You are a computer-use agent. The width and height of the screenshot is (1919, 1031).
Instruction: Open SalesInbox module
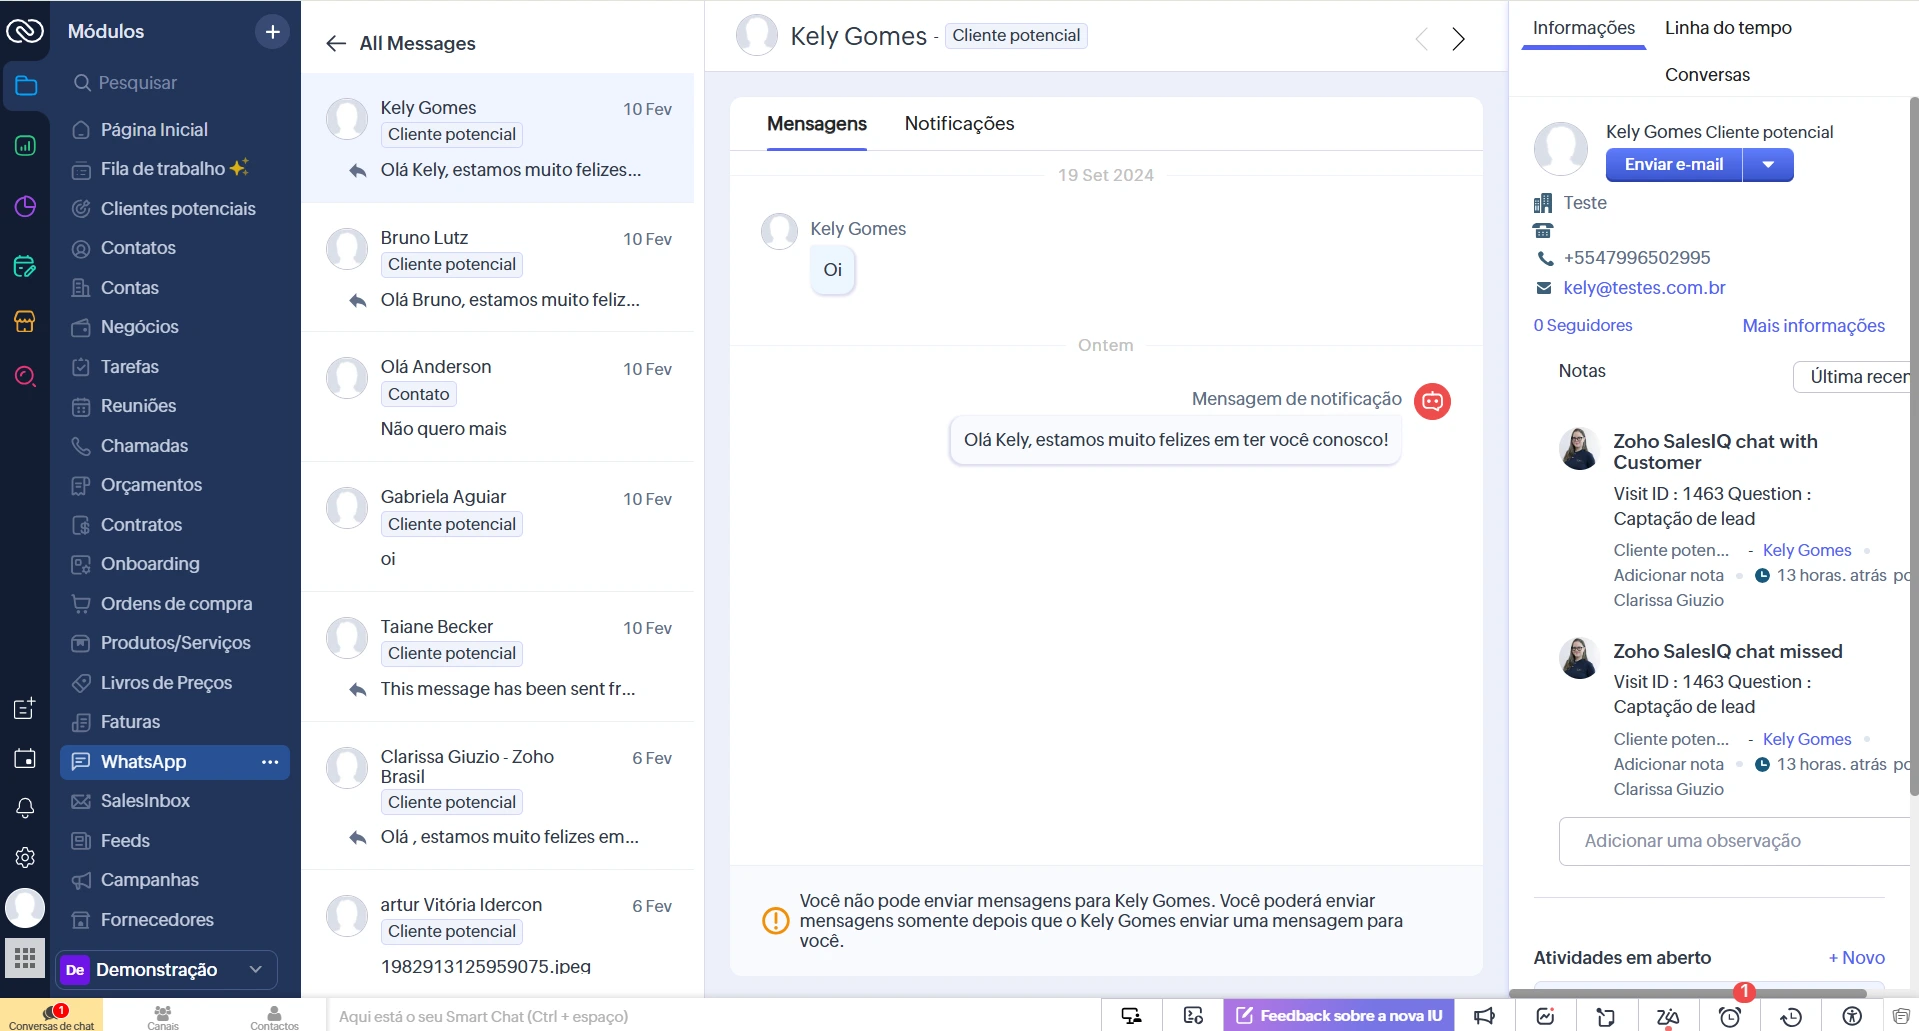pyautogui.click(x=175, y=801)
